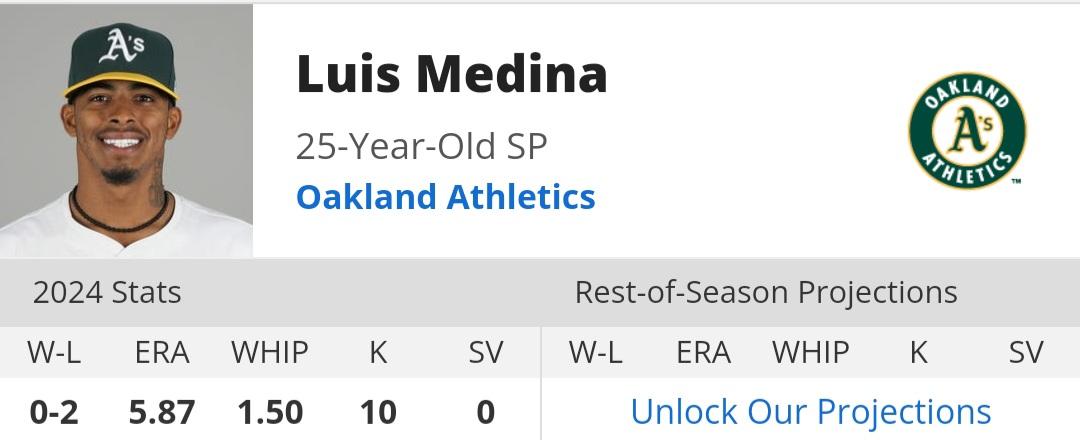Click the ERA column header under 2024 Stats

(162, 352)
